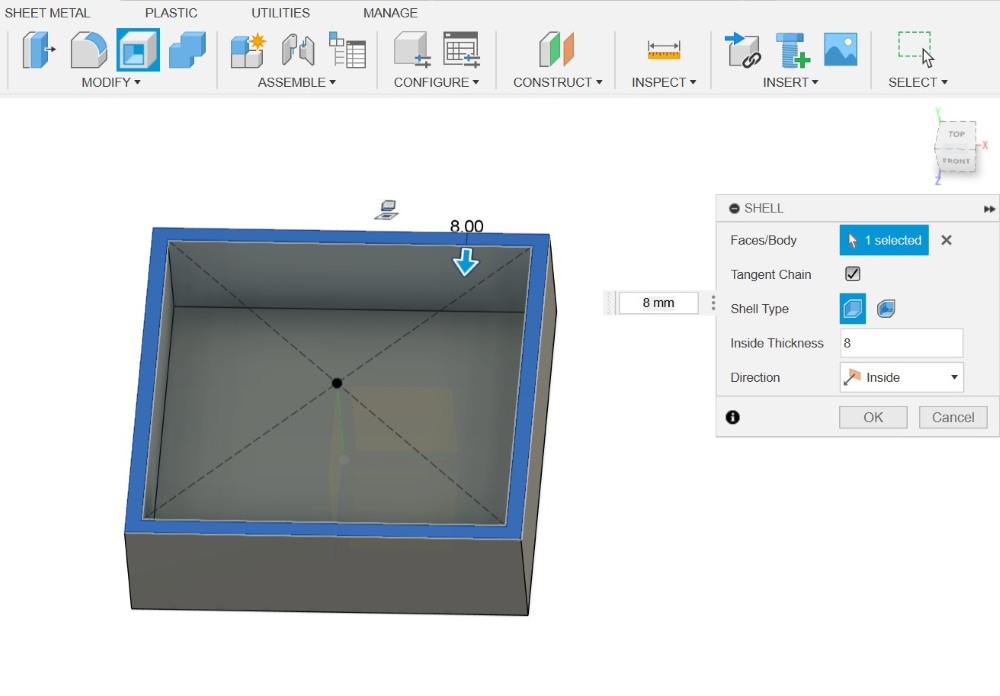The height and width of the screenshot is (696, 1000).
Task: Toggle the Faces/Body 1 selected selector
Action: 884,240
